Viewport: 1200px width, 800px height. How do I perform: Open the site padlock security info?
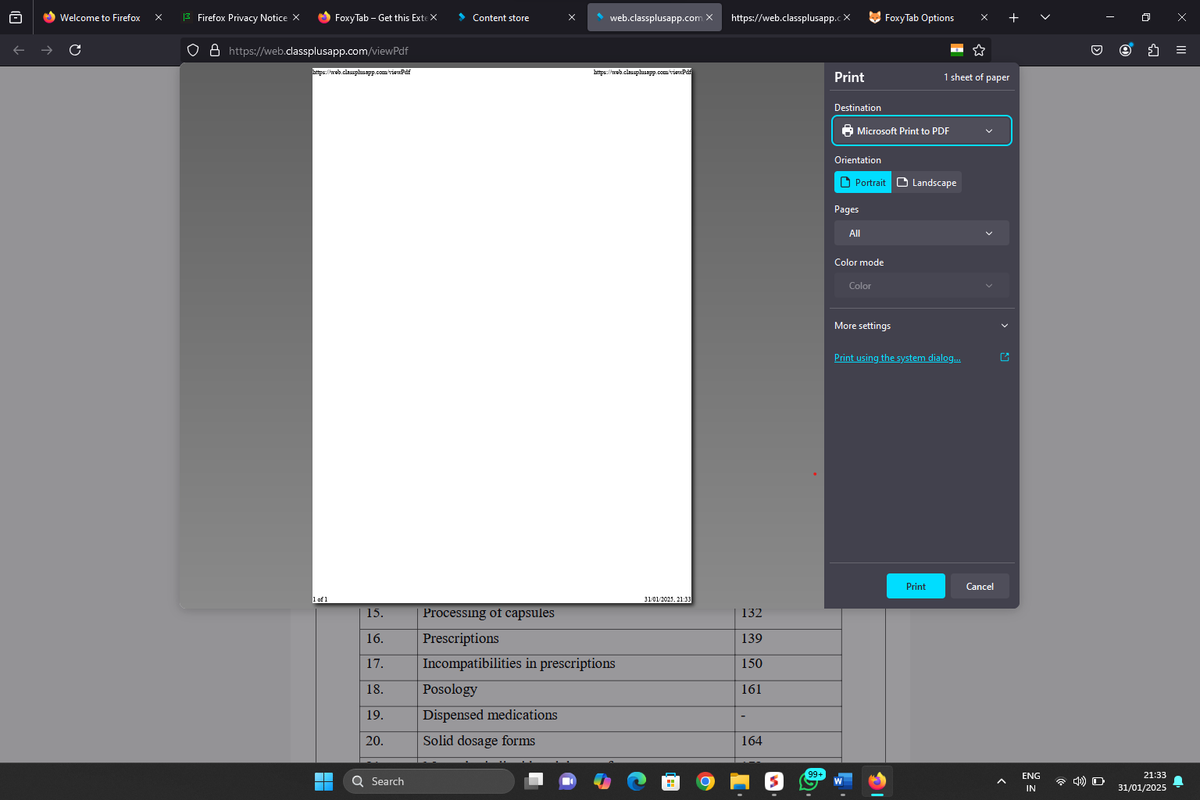[217, 51]
